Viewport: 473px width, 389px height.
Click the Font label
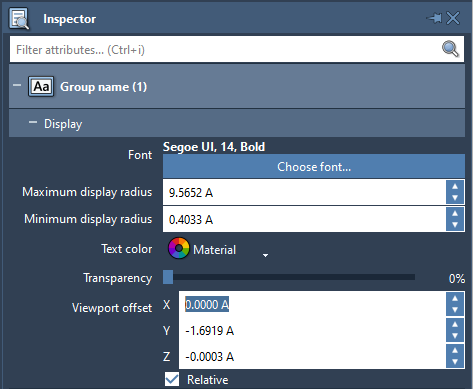140,155
